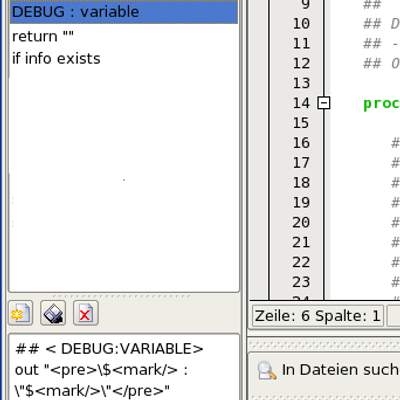Click line number 16 in the gutter
Image resolution: width=400 pixels, height=400 pixels.
[301, 143]
